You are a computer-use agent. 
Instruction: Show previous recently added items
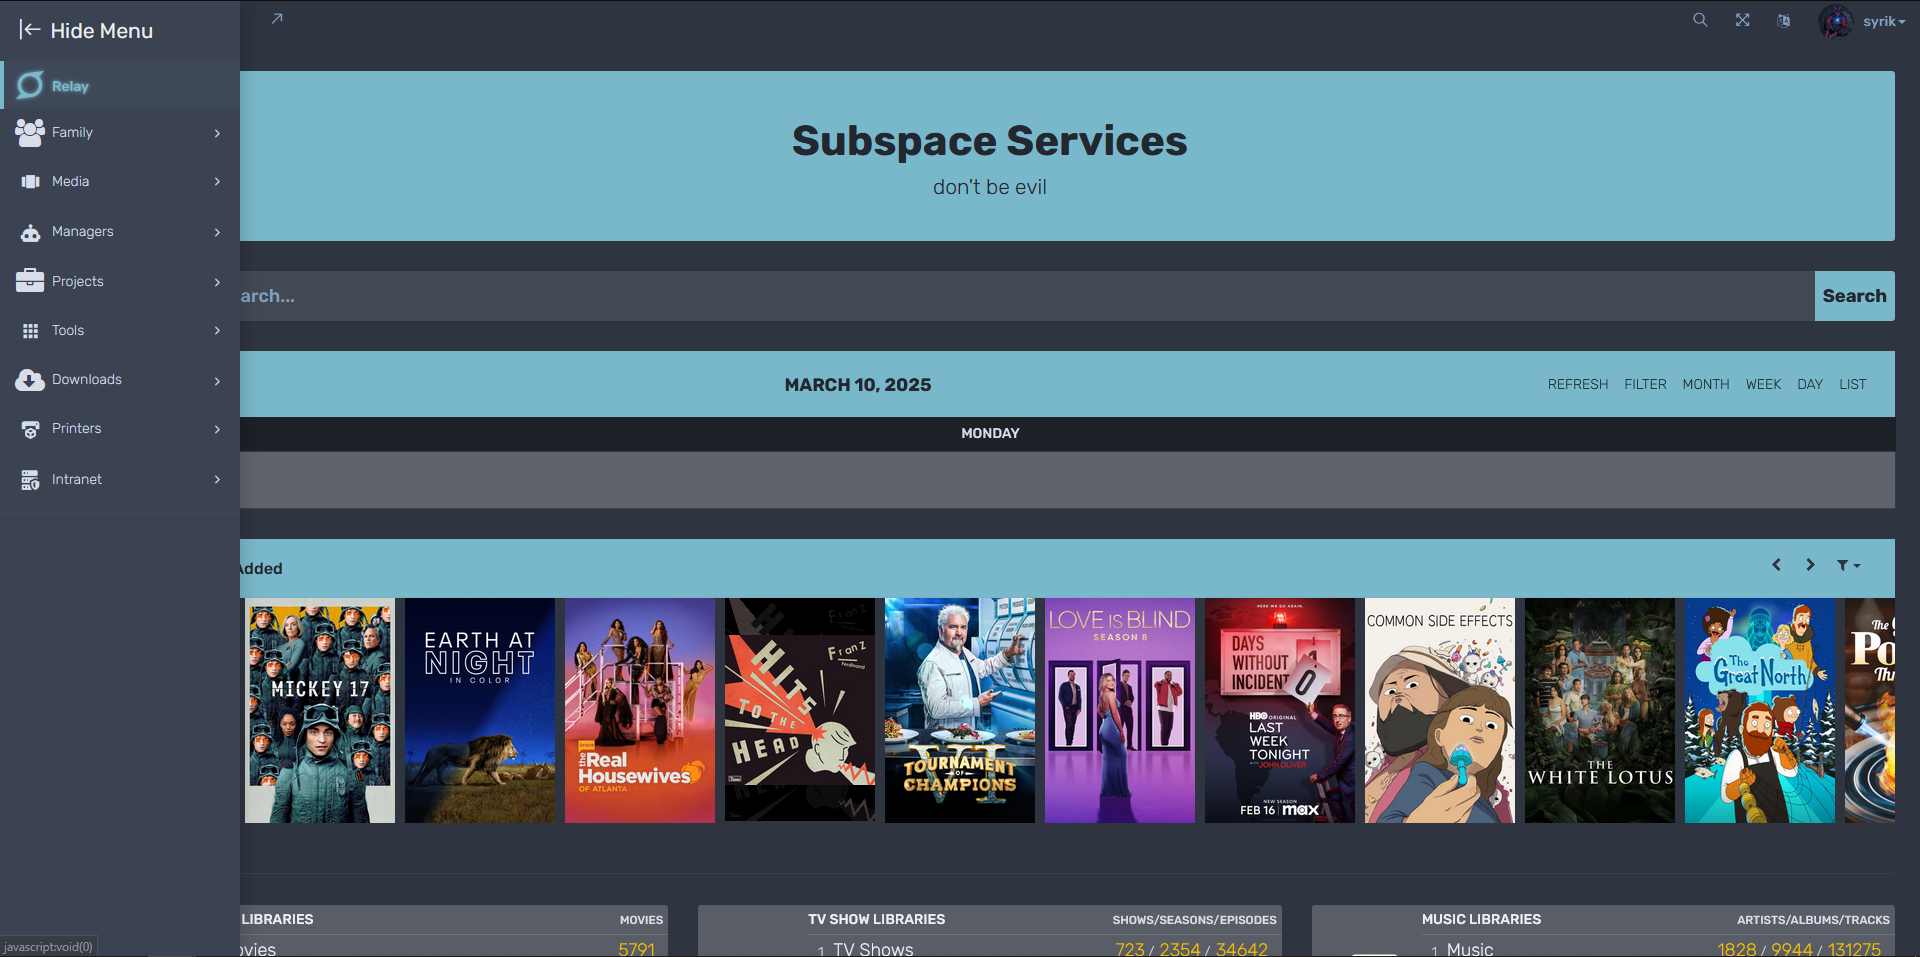coord(1776,565)
